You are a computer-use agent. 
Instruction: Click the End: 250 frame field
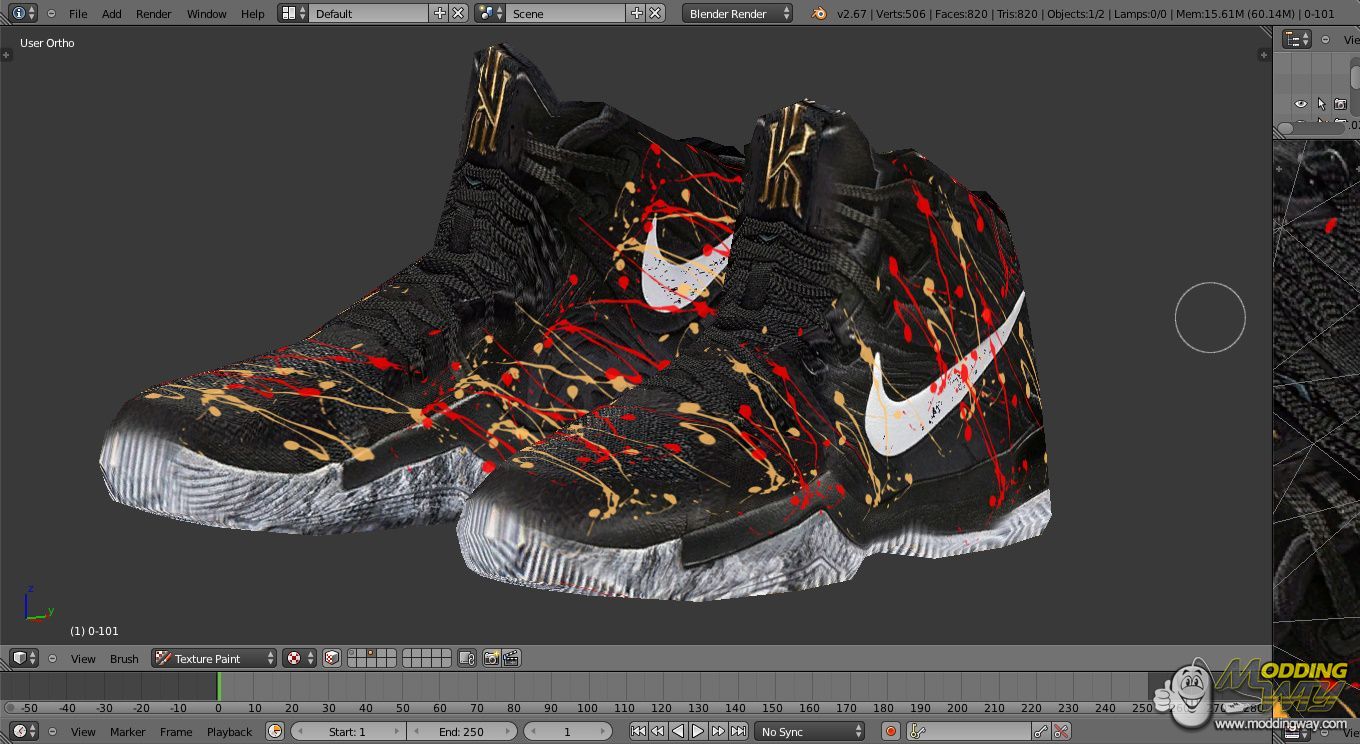pos(461,732)
